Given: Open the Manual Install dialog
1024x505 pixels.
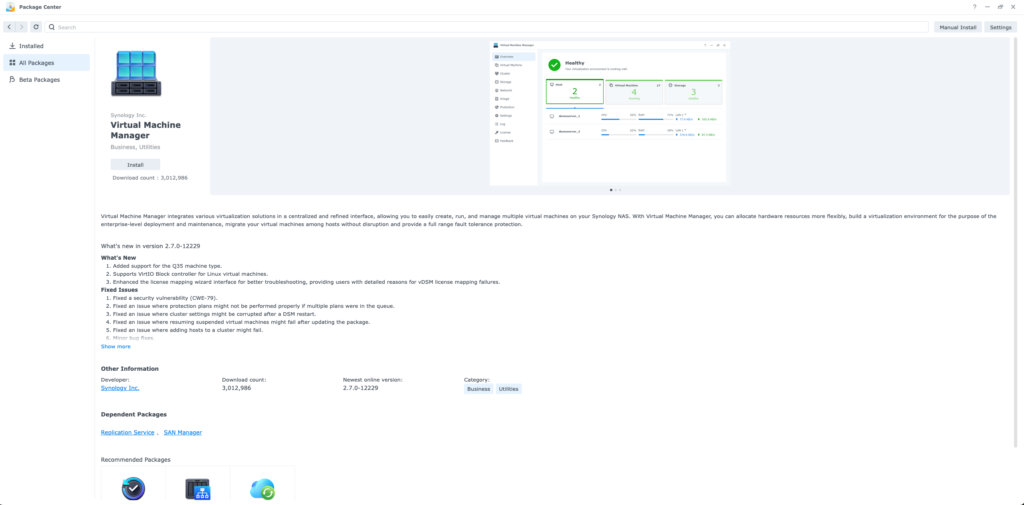Looking at the screenshot, I should [957, 27].
